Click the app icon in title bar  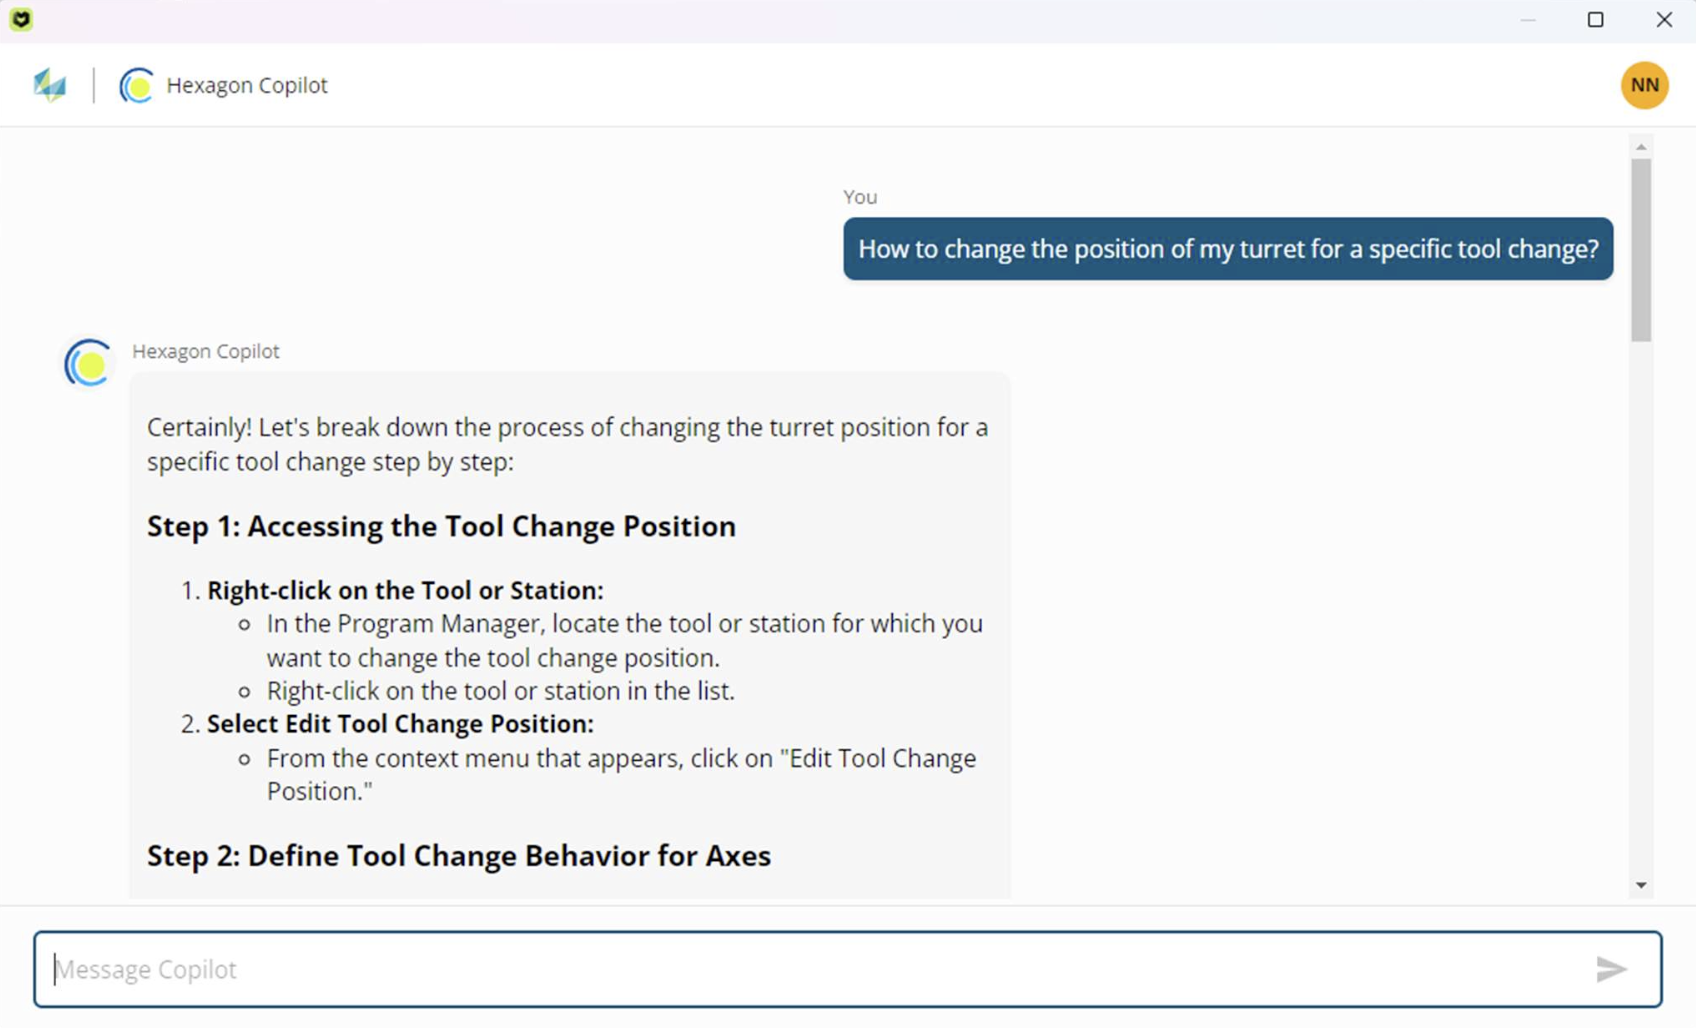(x=21, y=19)
